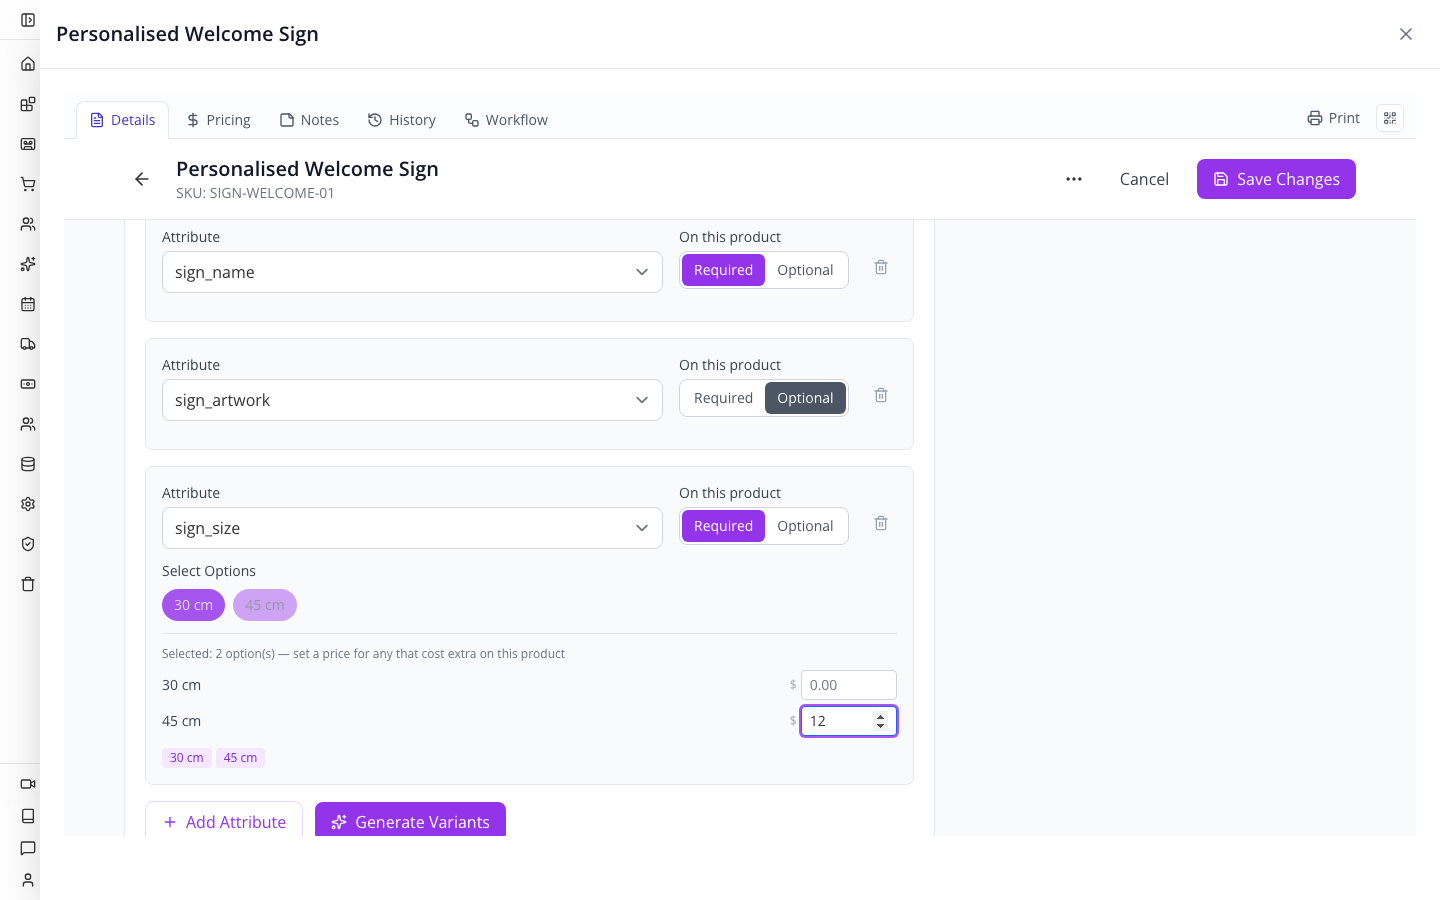
Task: Open the video camera icon in the sidebar
Action: pyautogui.click(x=28, y=784)
